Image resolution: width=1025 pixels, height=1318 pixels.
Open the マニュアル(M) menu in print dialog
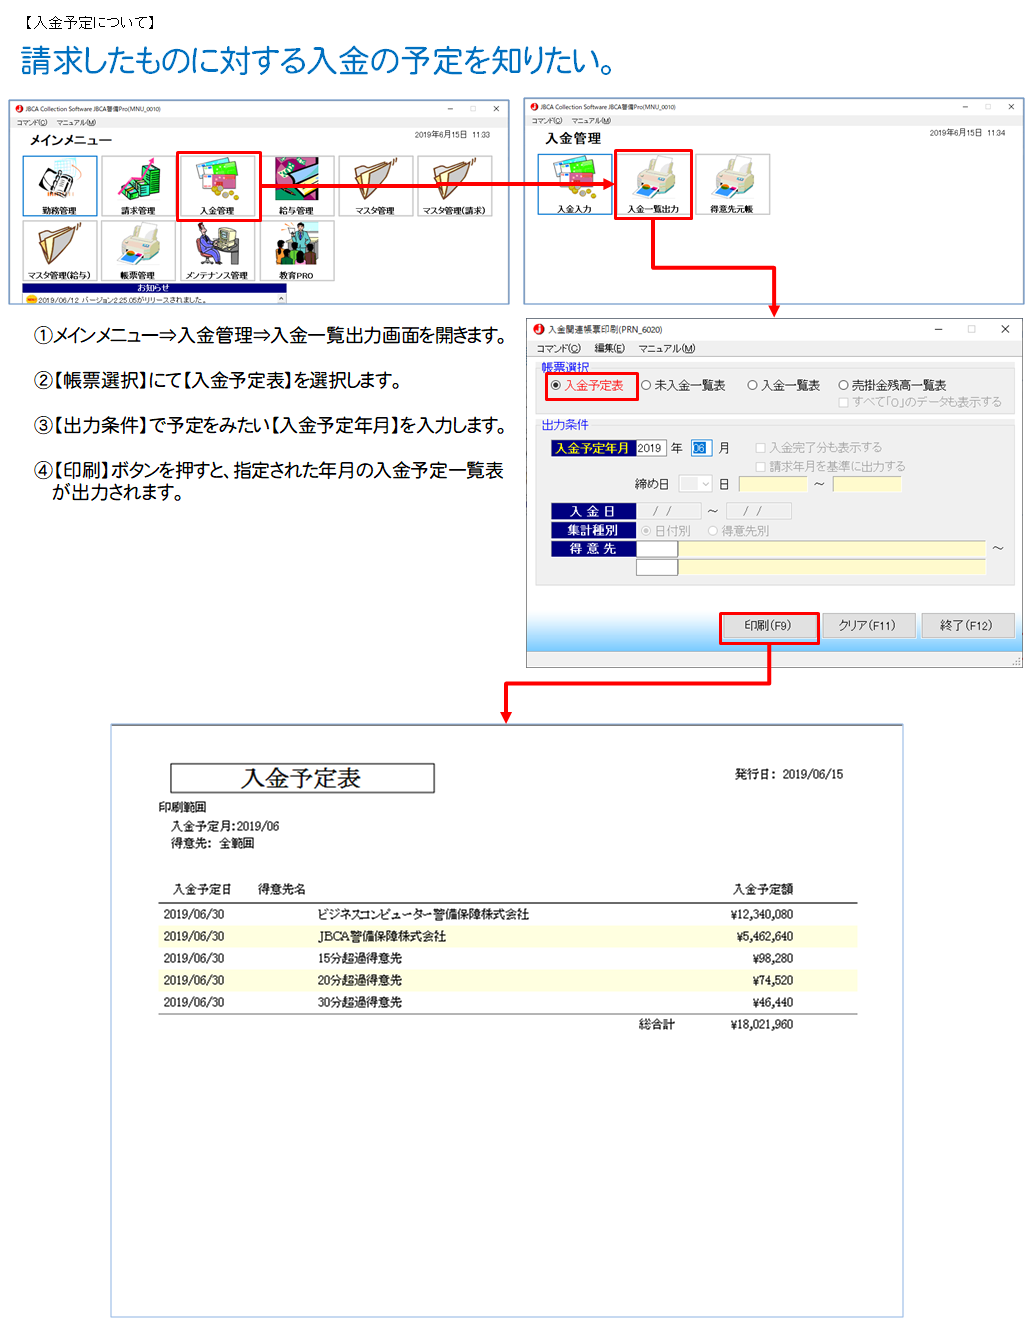[666, 348]
